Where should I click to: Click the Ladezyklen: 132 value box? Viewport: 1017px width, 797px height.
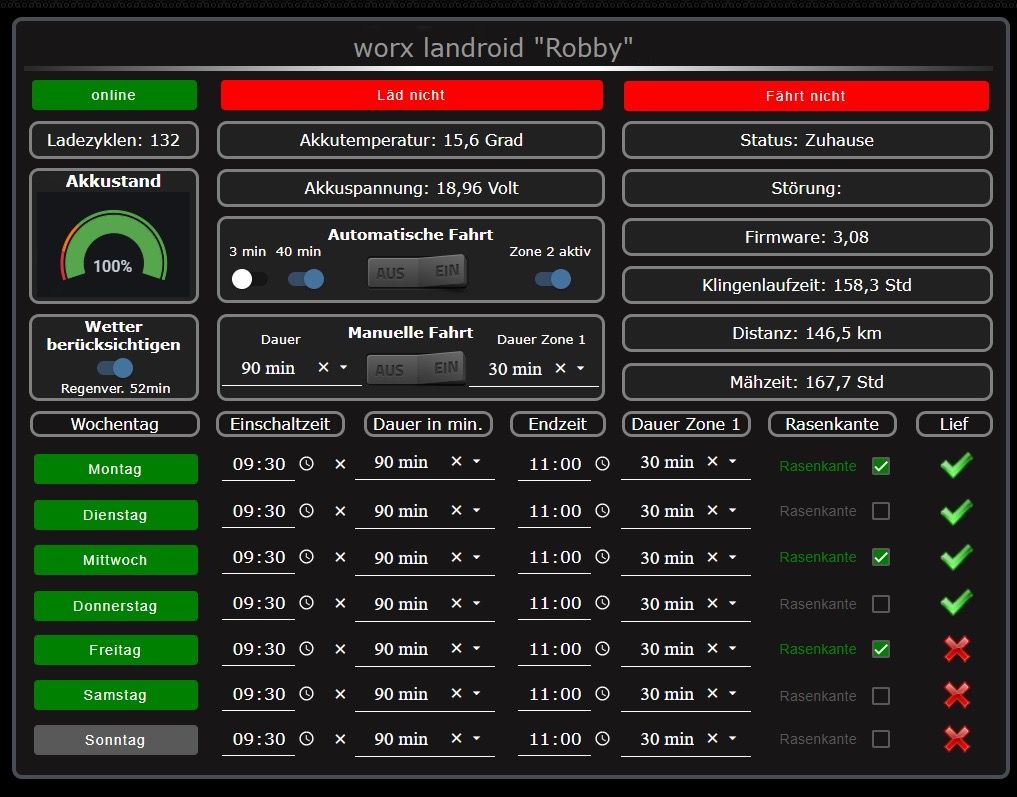[x=114, y=140]
